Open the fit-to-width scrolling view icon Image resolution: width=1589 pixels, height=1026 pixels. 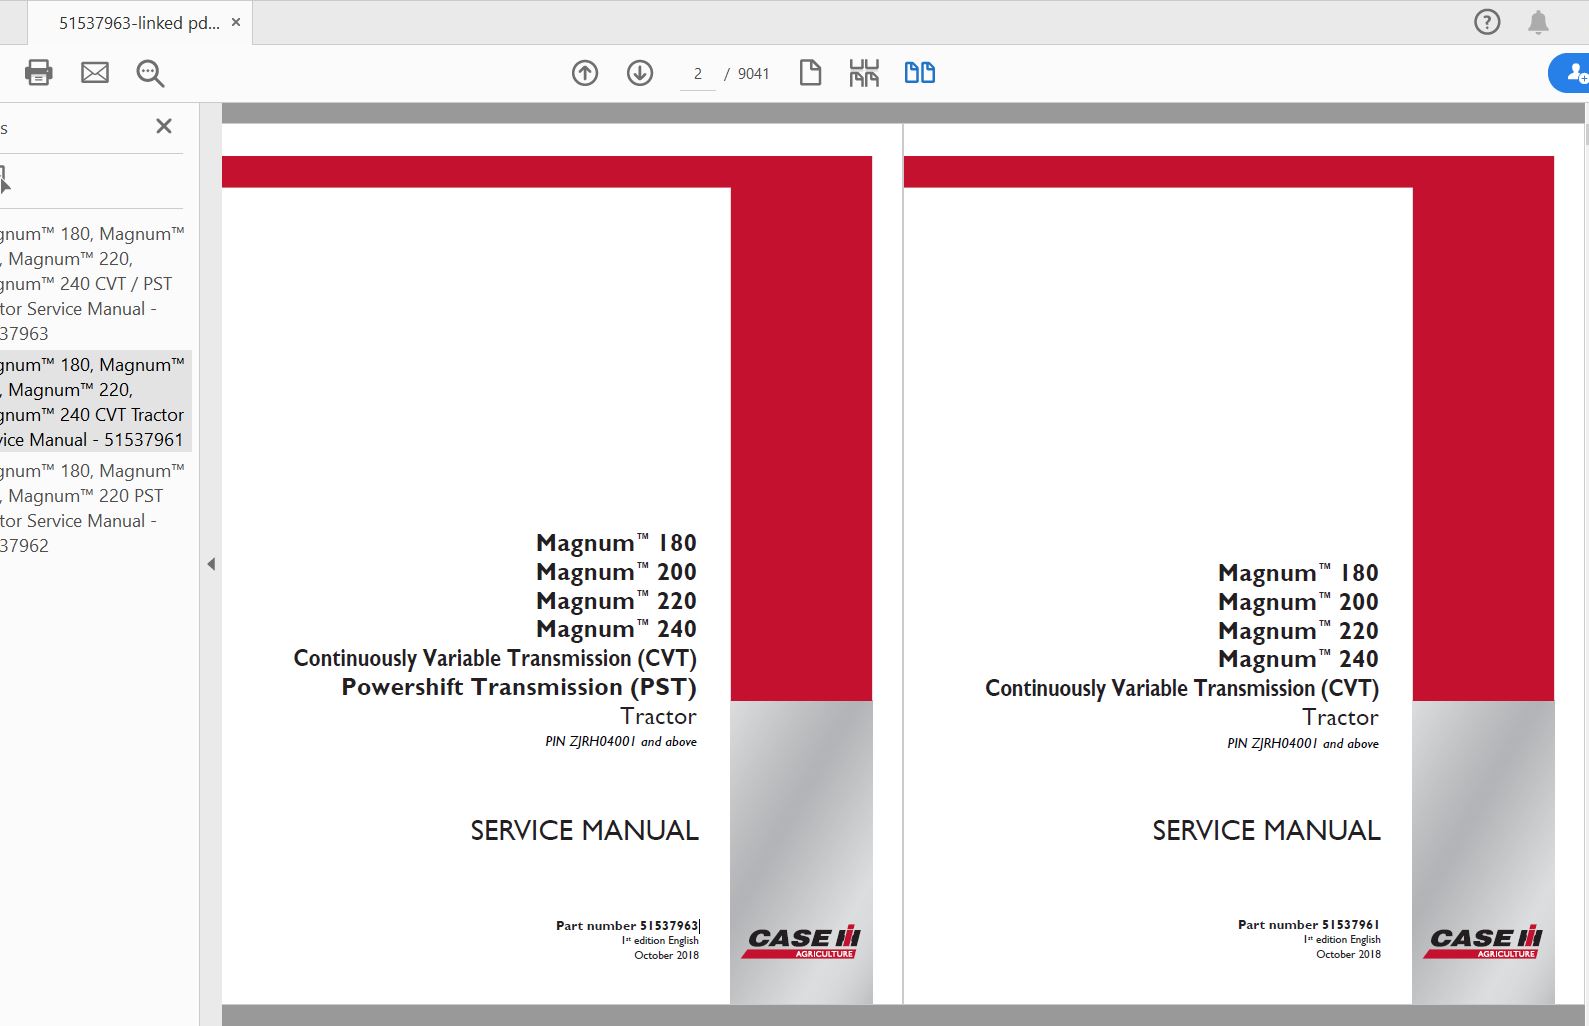click(864, 73)
